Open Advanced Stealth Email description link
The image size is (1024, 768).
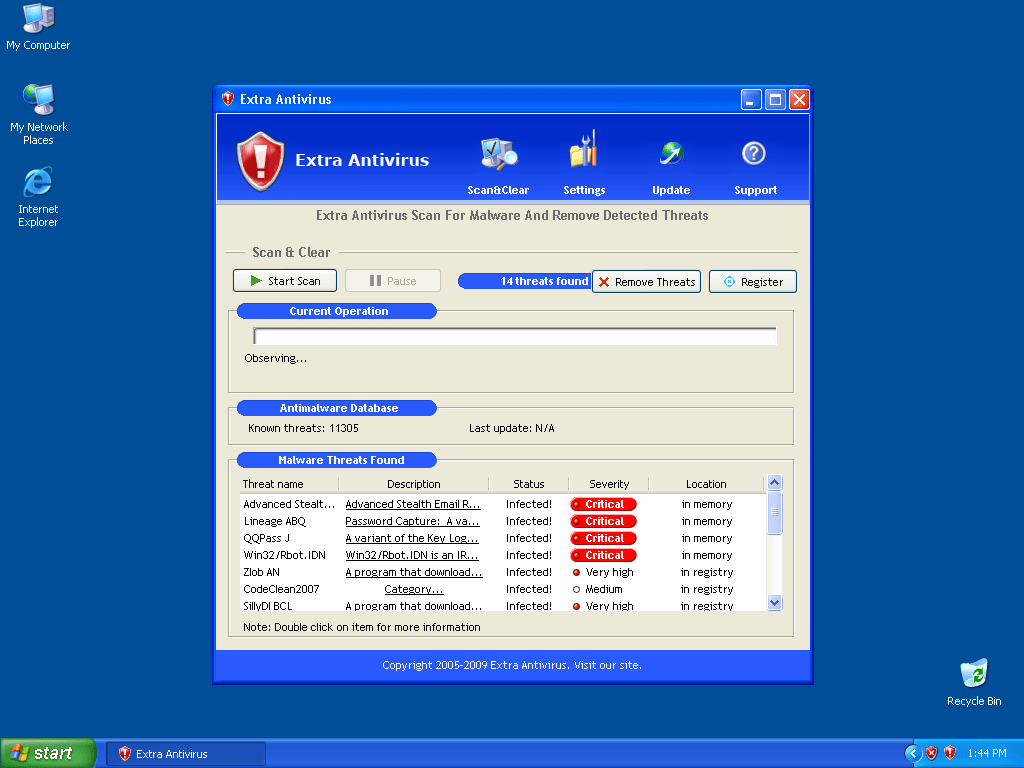click(413, 505)
